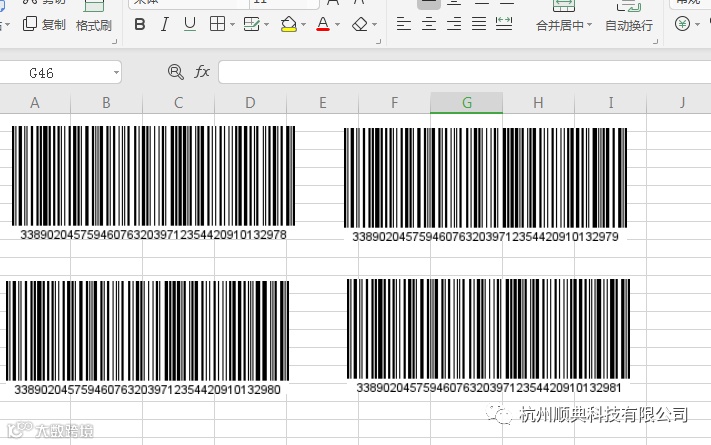Select the barcode image ending in 32981
The width and height of the screenshot is (711, 445).
click(x=488, y=336)
